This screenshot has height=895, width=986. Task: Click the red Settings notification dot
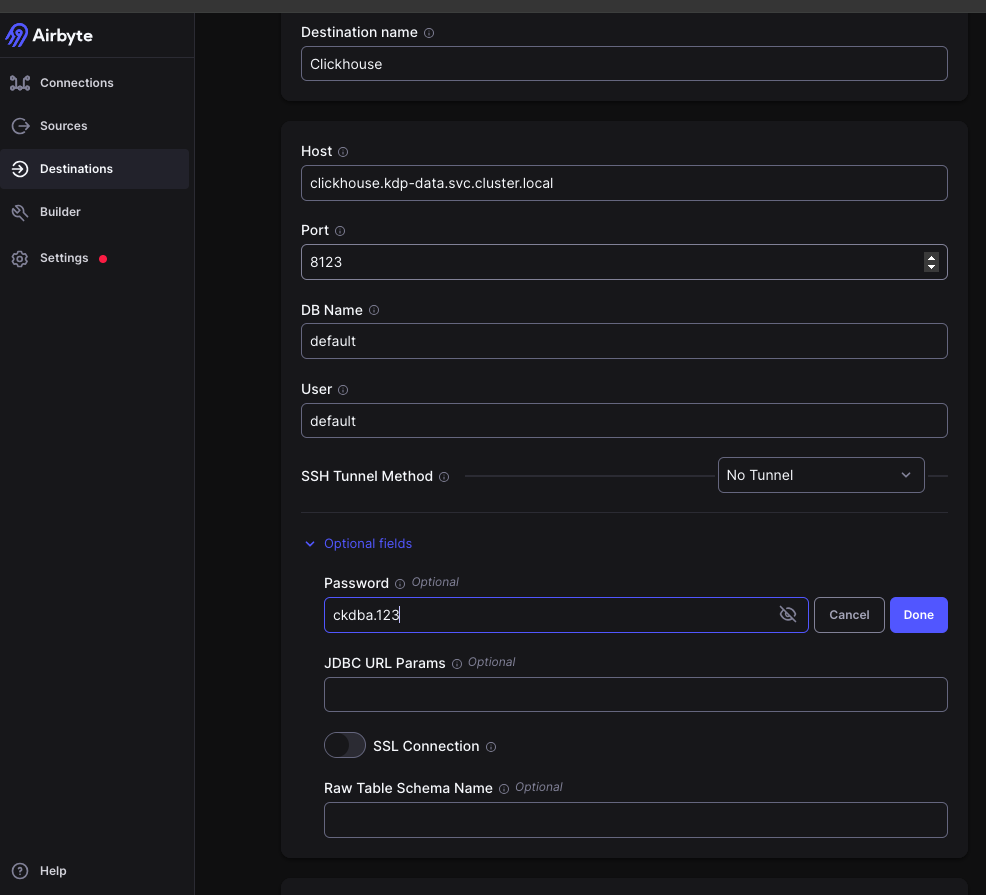[x=103, y=259]
